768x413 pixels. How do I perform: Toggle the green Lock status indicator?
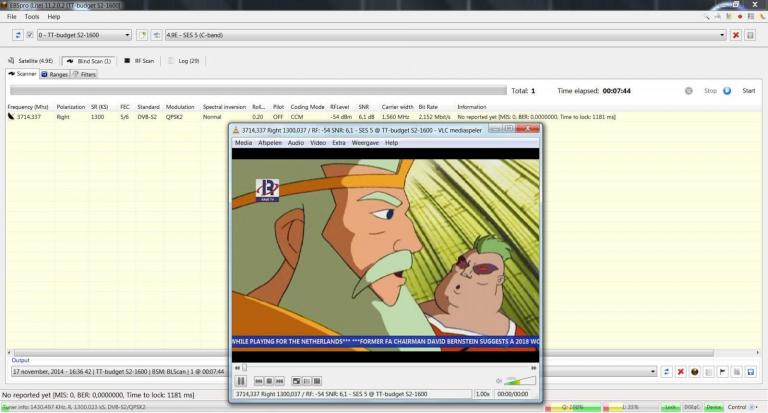coord(670,407)
